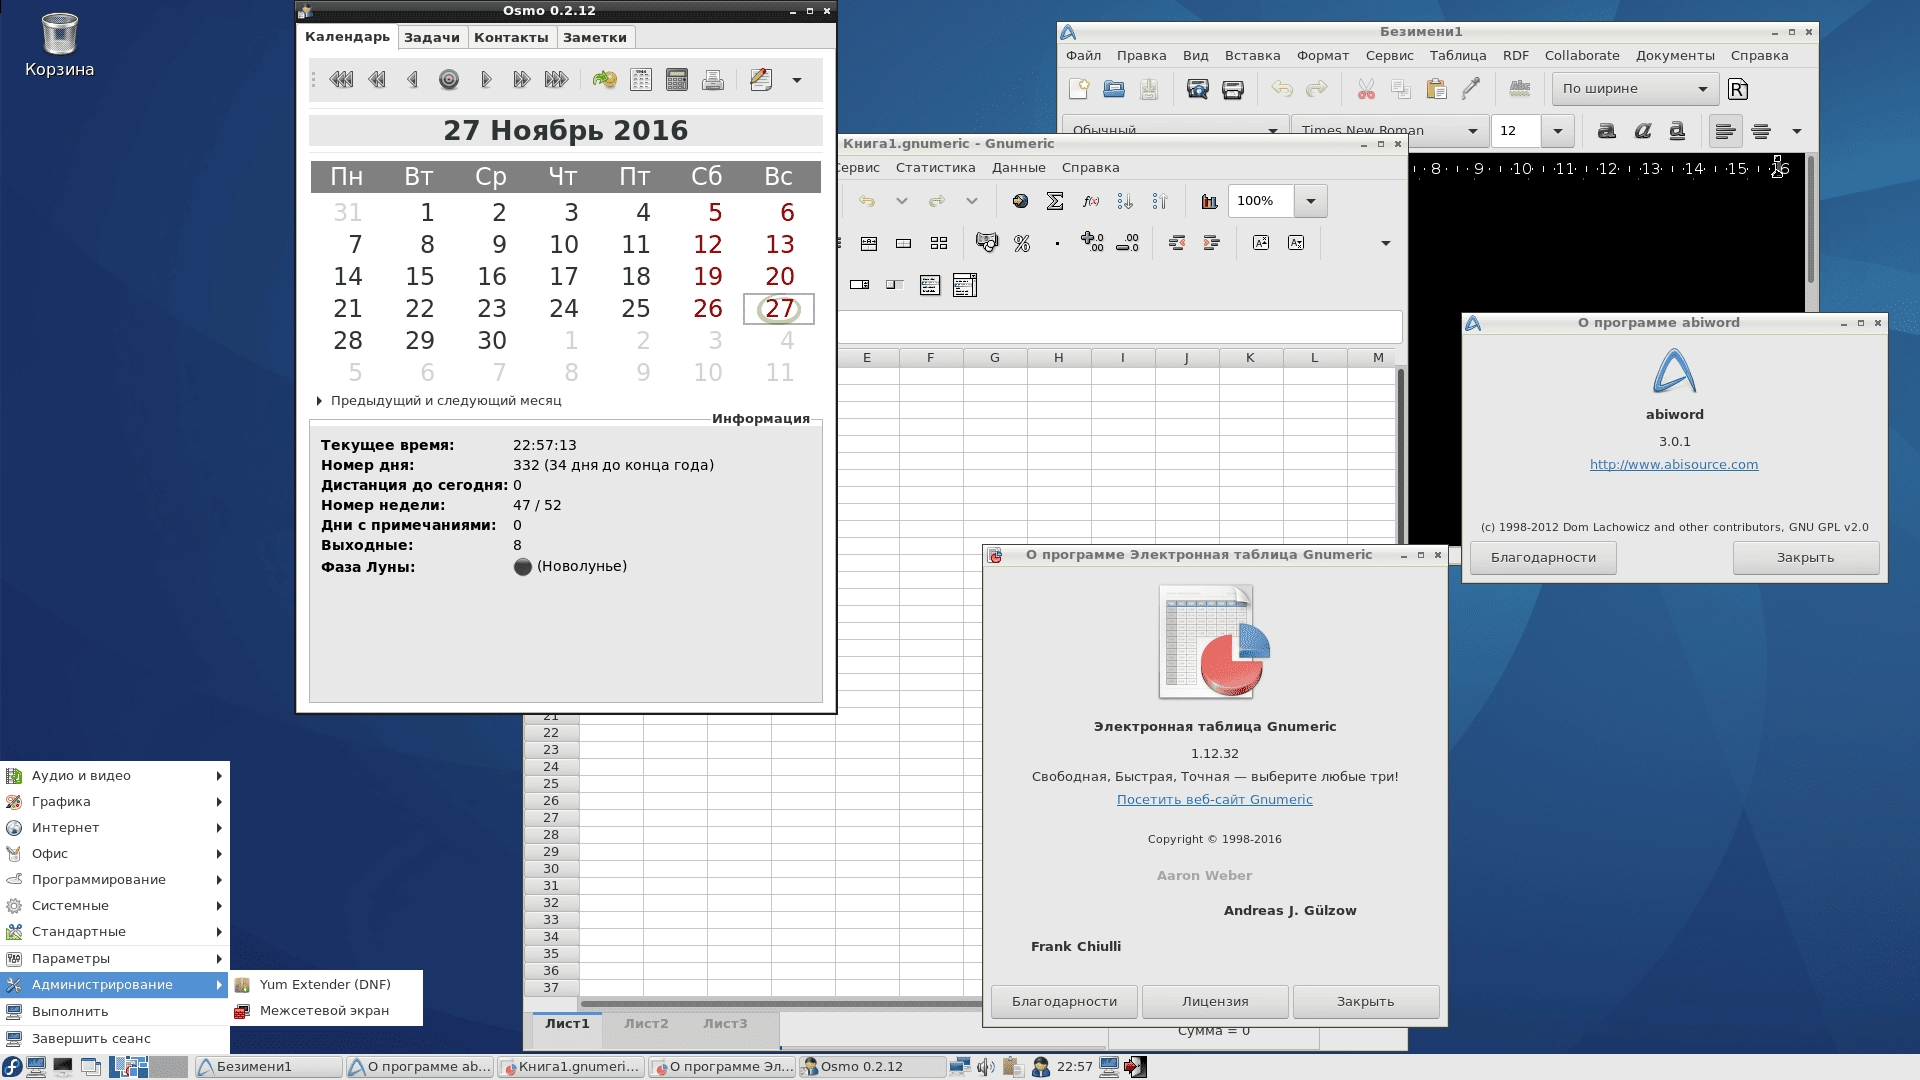Screen dimensions: 1920x1080
Task: Increase decimal places in Gnumeric
Action: (x=1092, y=243)
